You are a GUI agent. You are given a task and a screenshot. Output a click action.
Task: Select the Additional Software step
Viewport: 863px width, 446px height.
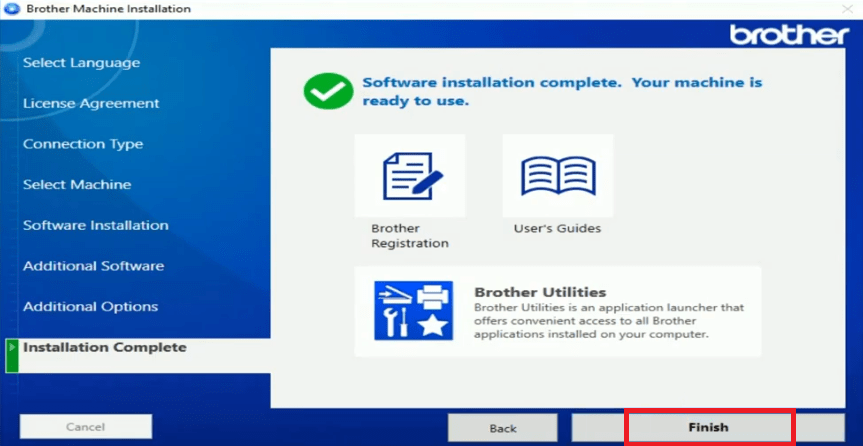pos(94,266)
